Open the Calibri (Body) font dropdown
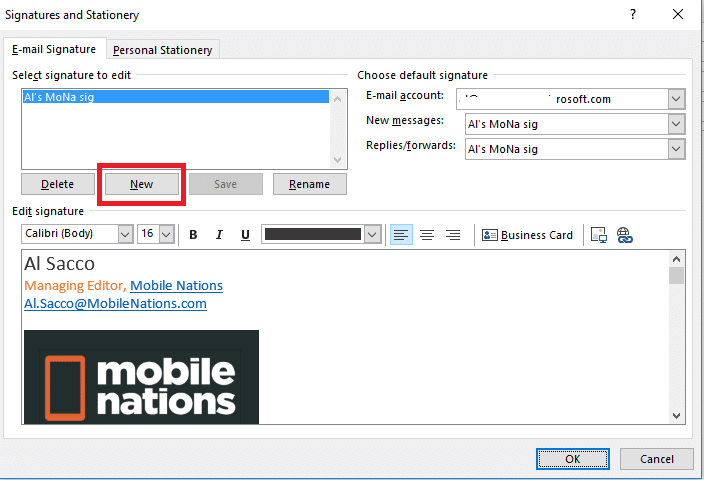This screenshot has width=704, height=480. pos(125,234)
